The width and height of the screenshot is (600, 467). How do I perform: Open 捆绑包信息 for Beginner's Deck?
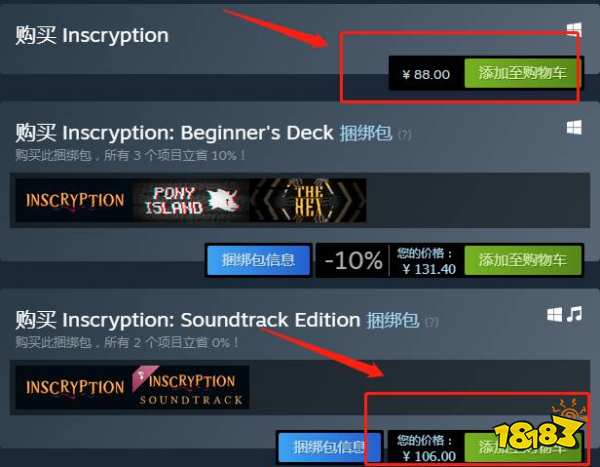pyautogui.click(x=258, y=260)
